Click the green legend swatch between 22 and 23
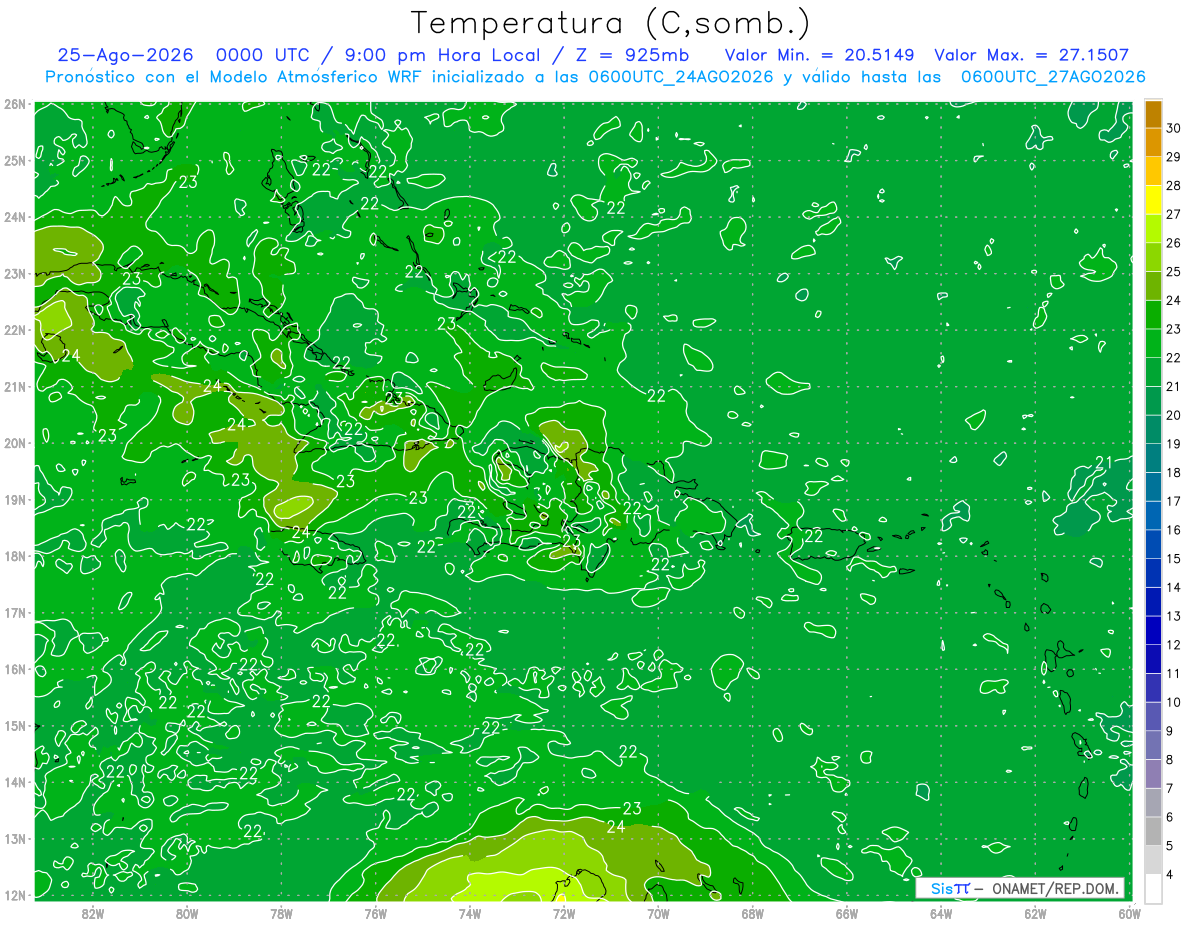Screen dimensions: 1200x927 (x=1153, y=343)
